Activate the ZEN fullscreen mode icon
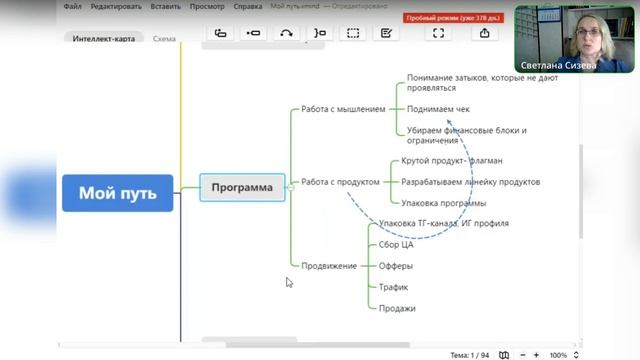The image size is (640, 360). [x=438, y=33]
